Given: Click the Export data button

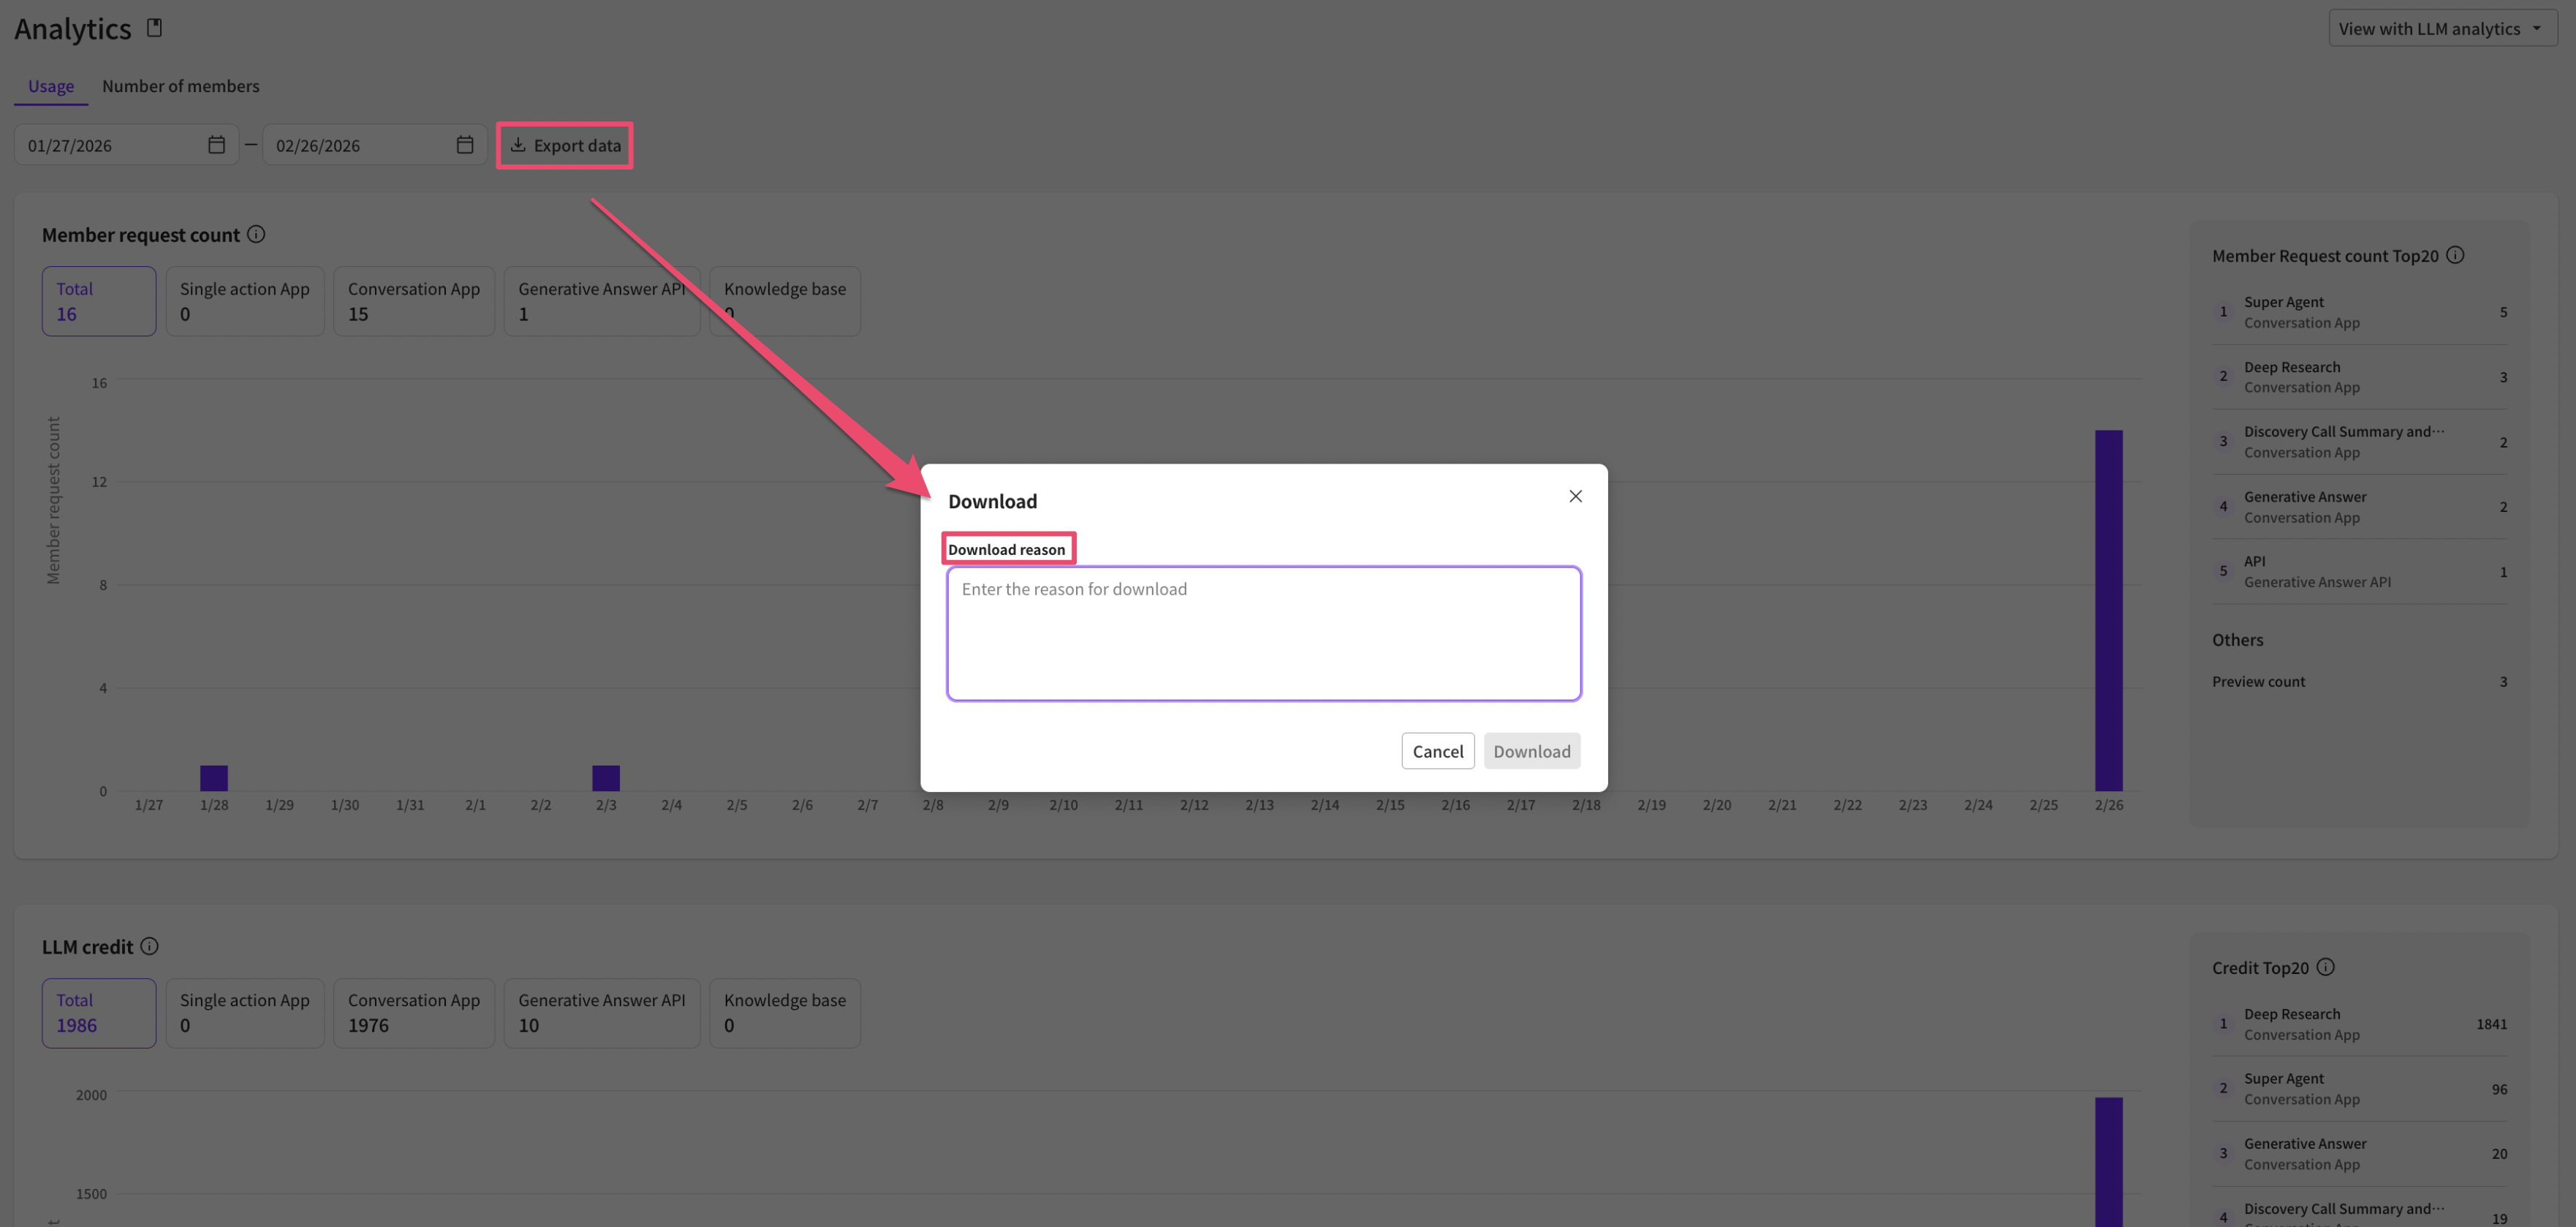Looking at the screenshot, I should point(565,145).
